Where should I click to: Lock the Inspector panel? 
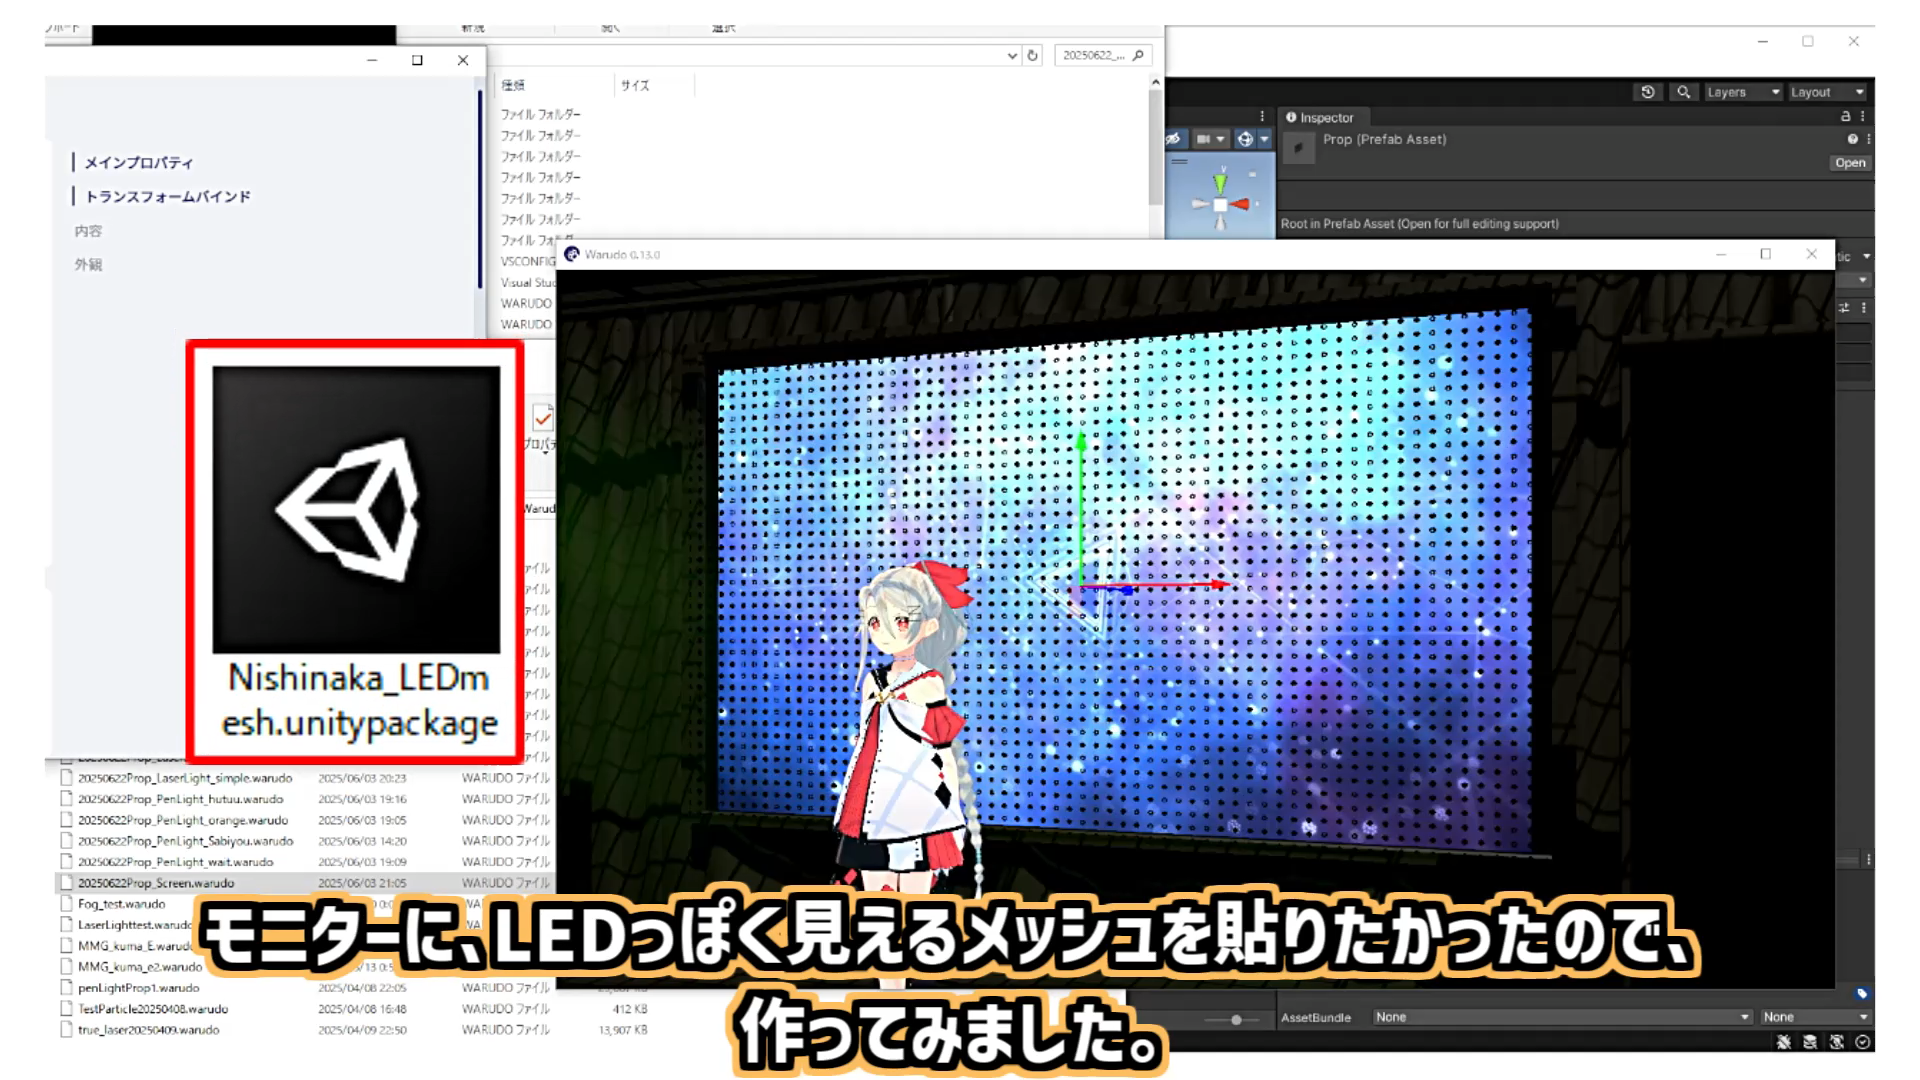click(x=1846, y=117)
